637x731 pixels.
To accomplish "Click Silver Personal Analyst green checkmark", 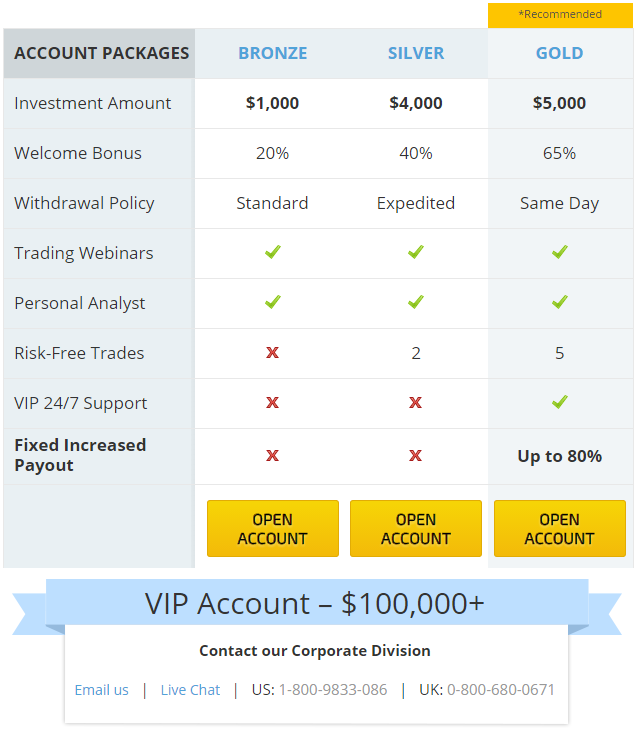I will click(416, 302).
